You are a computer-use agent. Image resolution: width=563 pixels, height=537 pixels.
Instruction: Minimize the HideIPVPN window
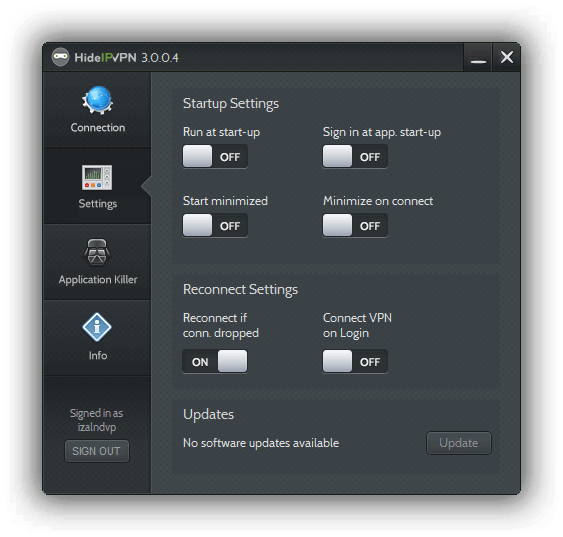478,57
